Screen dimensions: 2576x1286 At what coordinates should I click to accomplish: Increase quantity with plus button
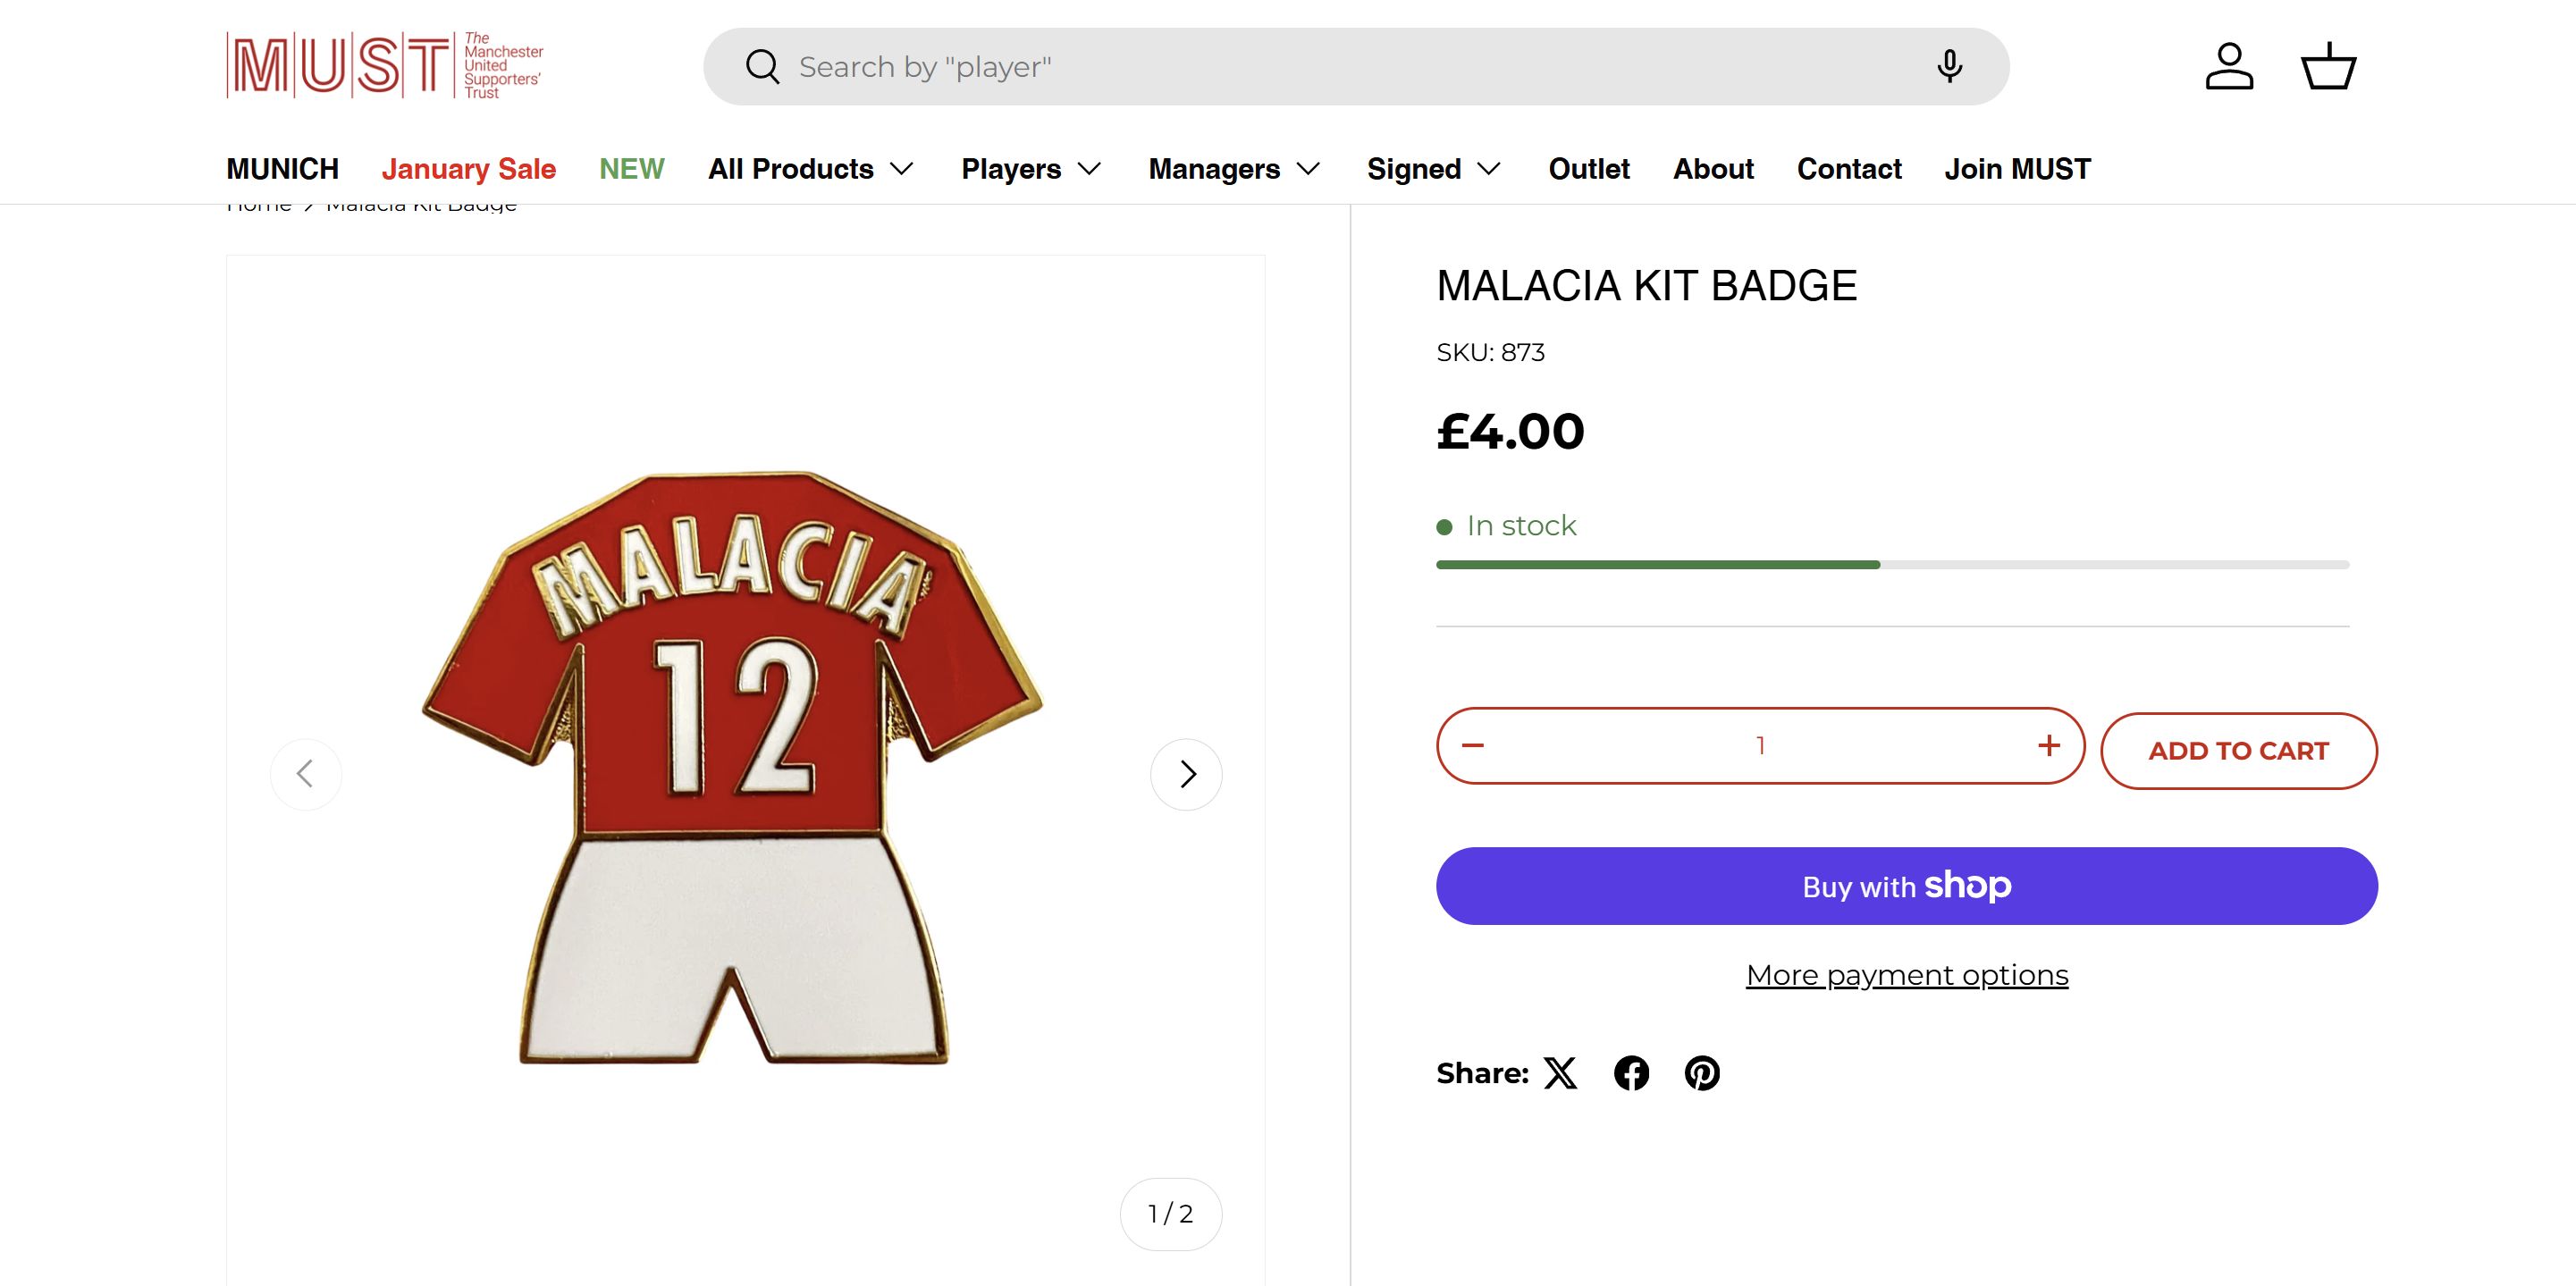2048,745
